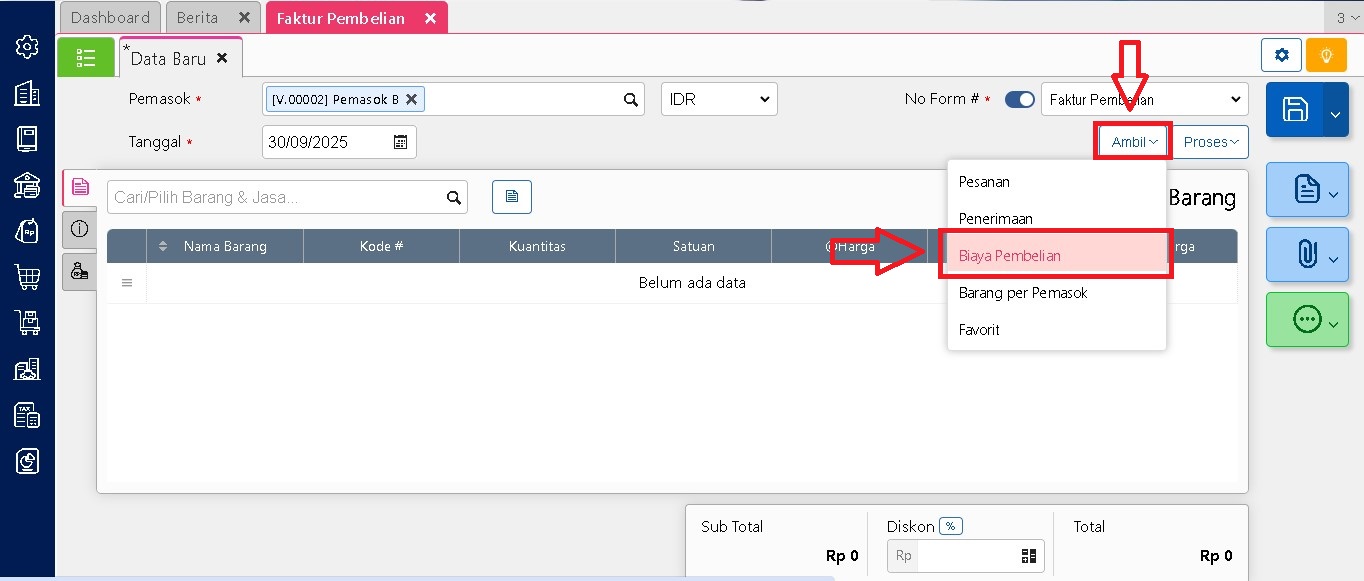Click the blue Save floppy disk icon
1364x581 pixels.
[1295, 110]
